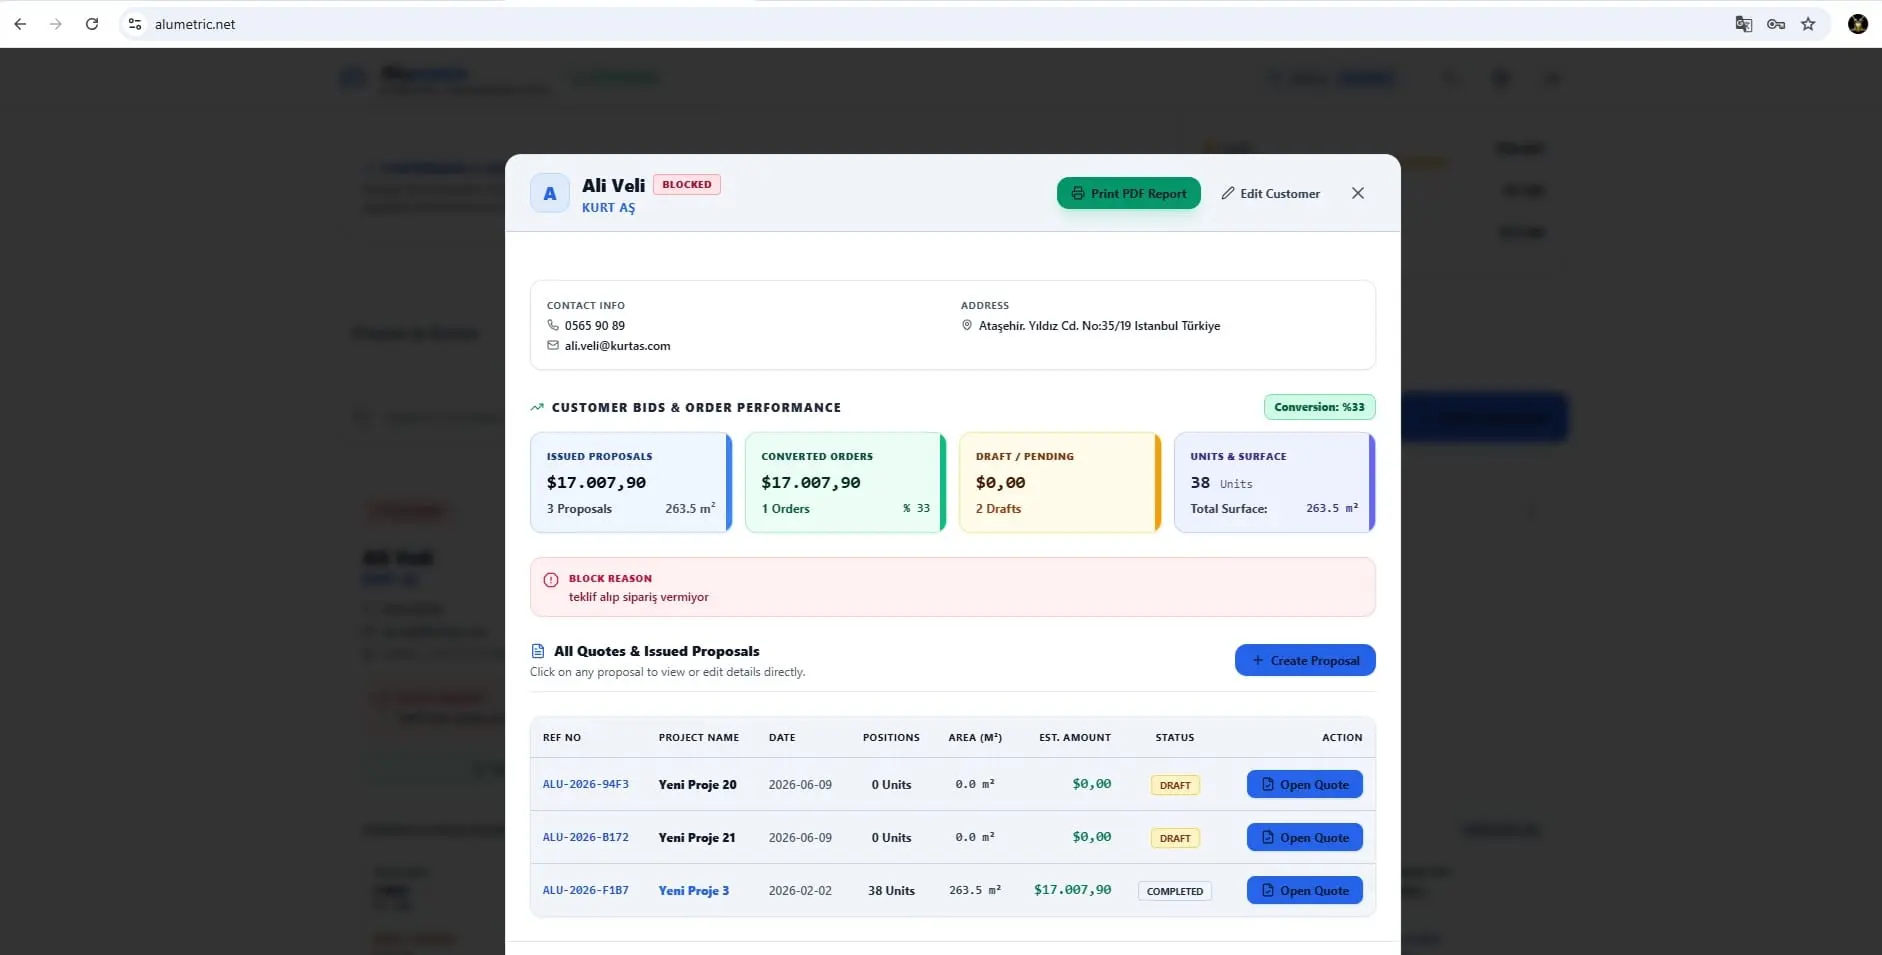Open Quote for Yeni Proje 20

pyautogui.click(x=1304, y=784)
